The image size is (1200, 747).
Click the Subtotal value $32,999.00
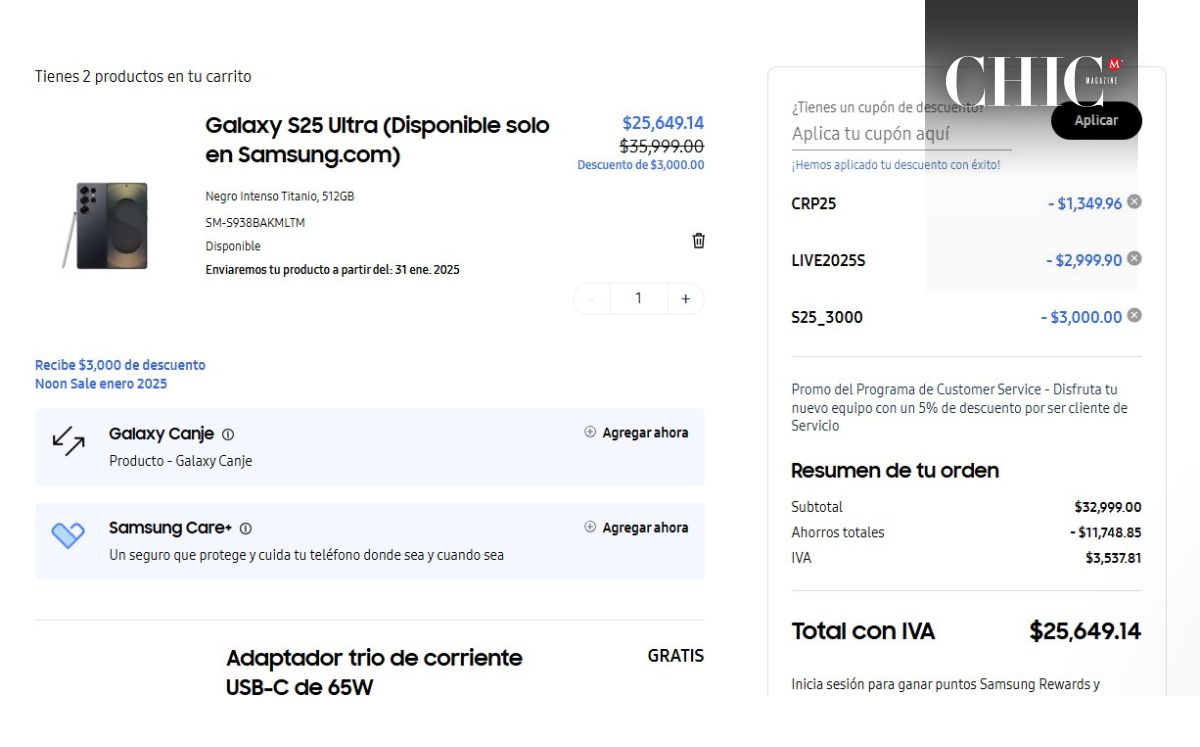click(1108, 507)
